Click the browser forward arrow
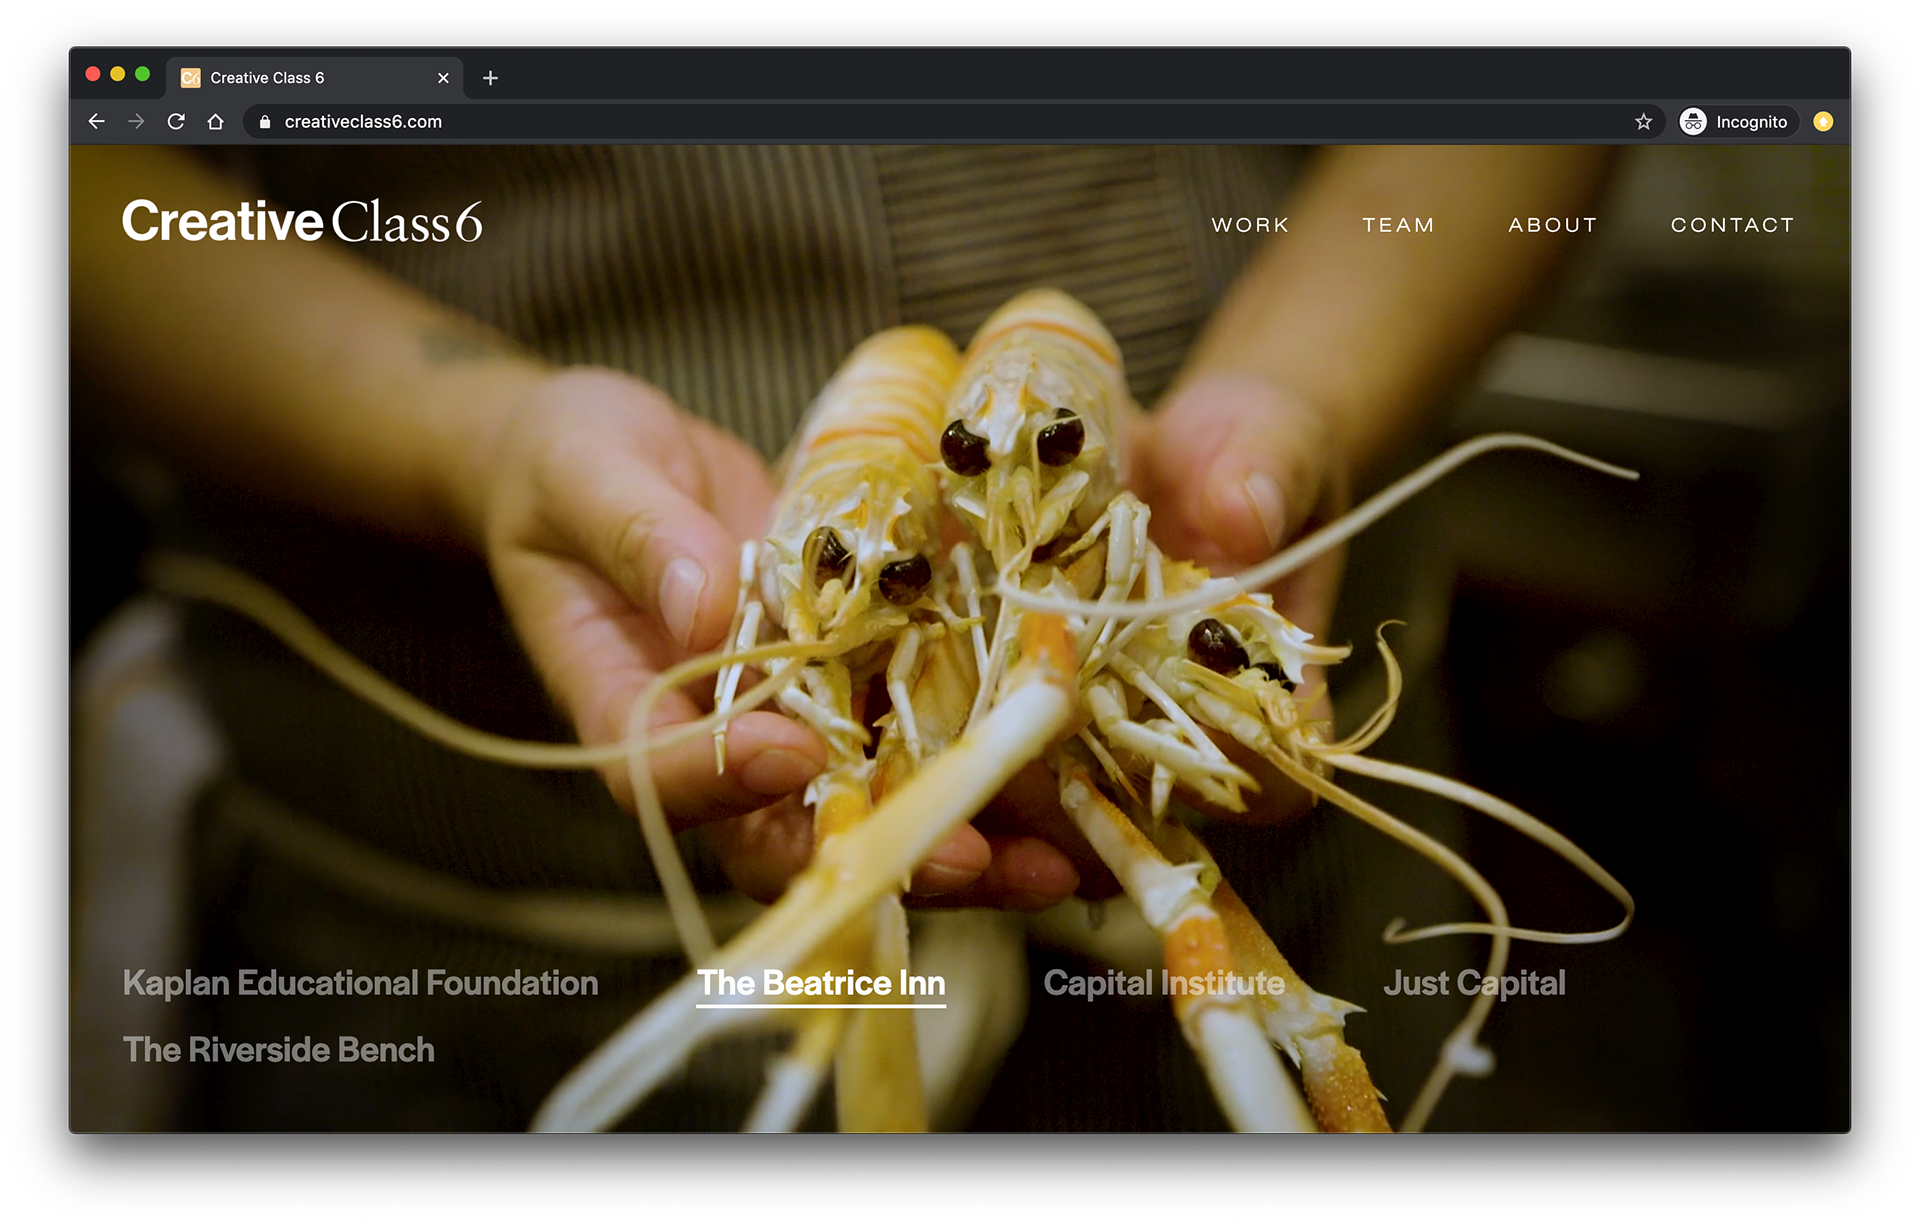Viewport: 1920px width, 1225px height. (x=136, y=121)
